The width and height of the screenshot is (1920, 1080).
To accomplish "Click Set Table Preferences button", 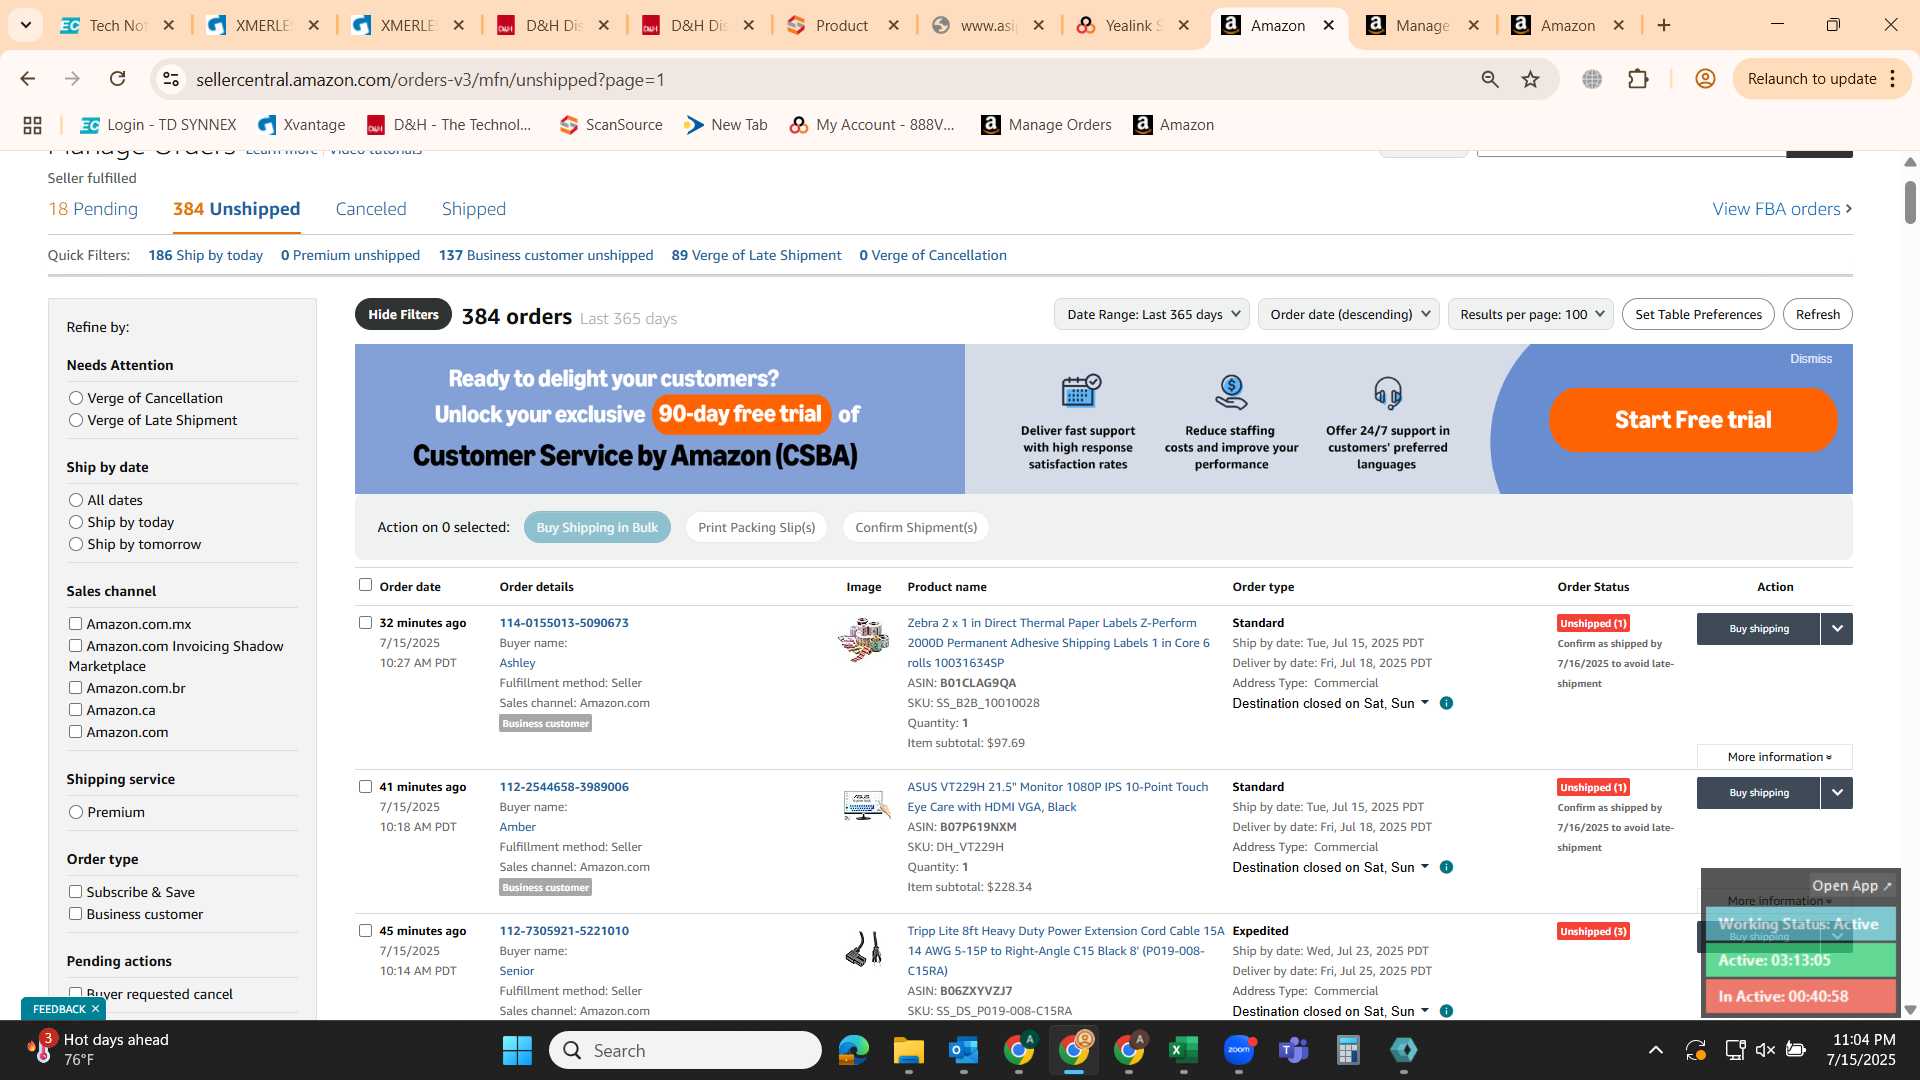I will (x=1698, y=314).
